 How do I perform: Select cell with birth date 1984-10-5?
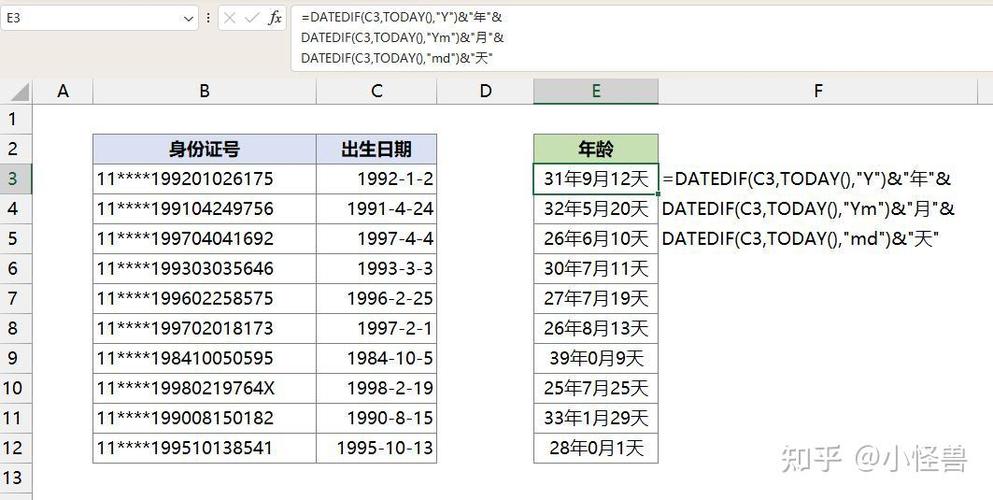[x=376, y=358]
